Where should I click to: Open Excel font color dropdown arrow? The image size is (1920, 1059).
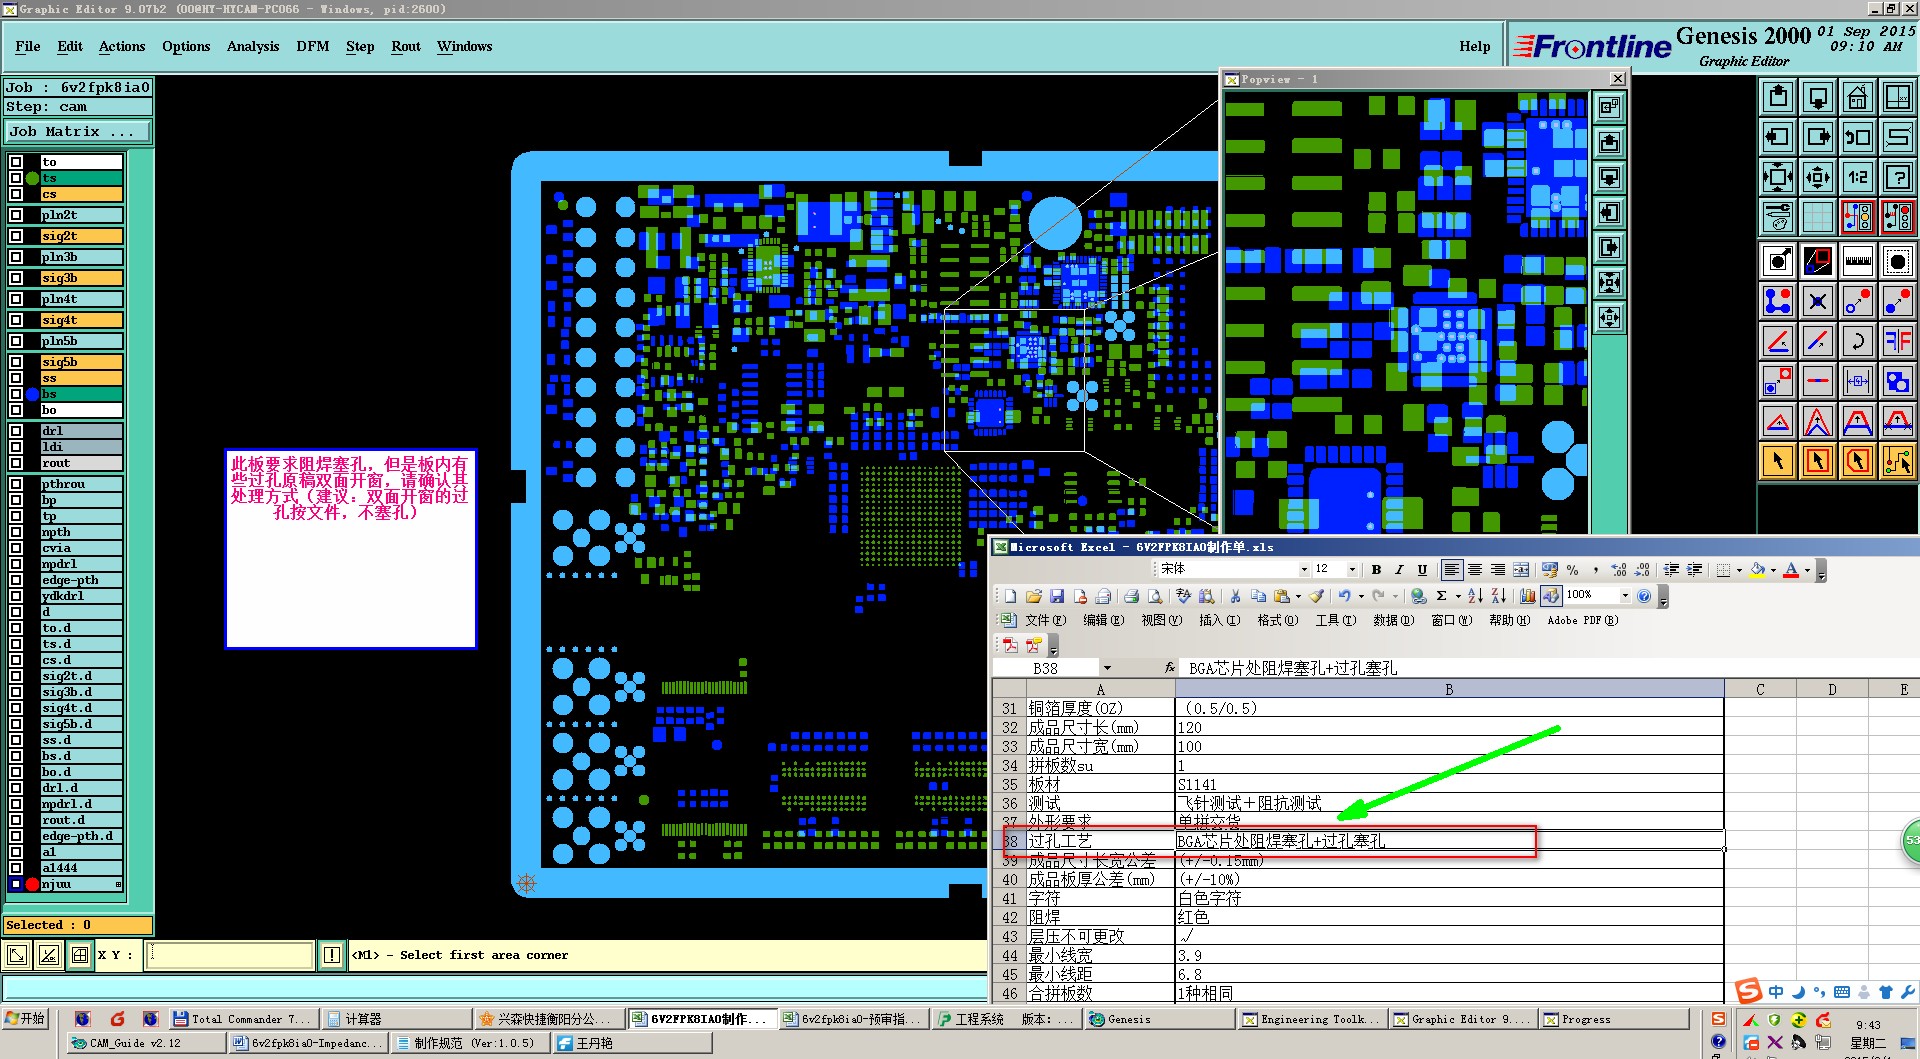[x=1807, y=570]
